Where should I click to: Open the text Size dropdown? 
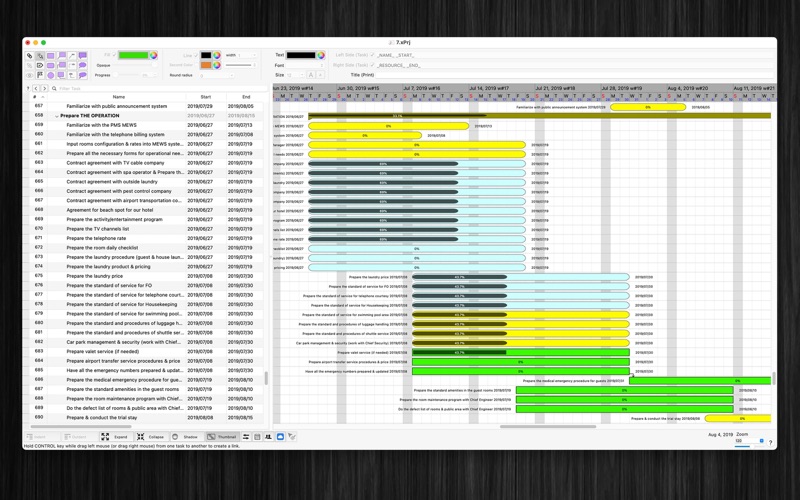click(295, 75)
